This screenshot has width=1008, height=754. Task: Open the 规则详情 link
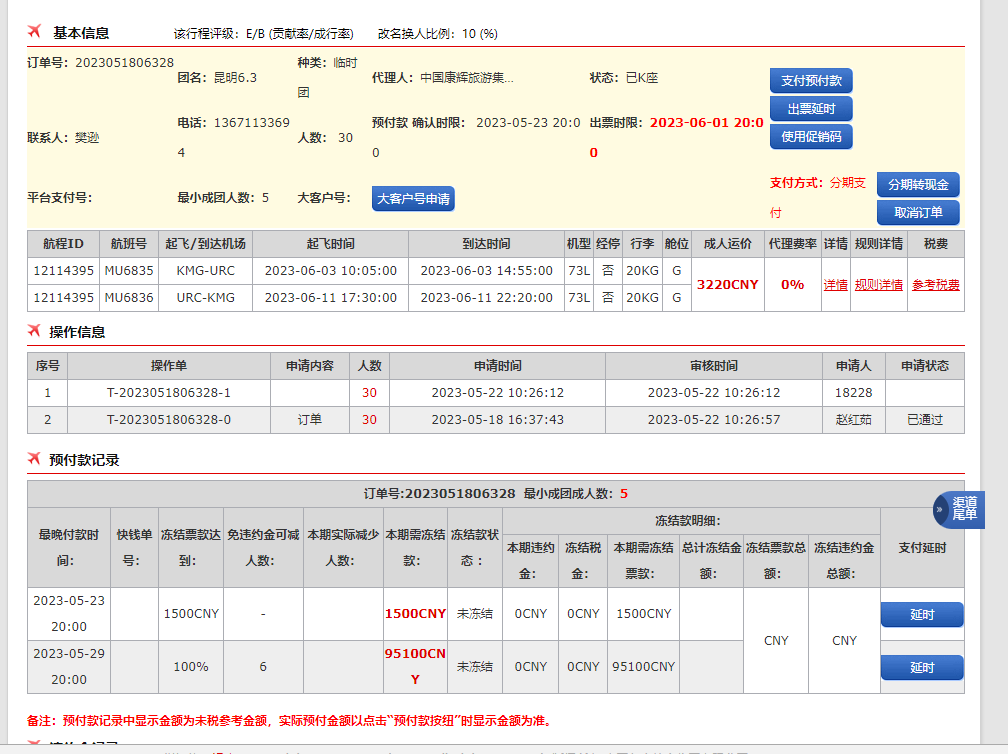(x=878, y=285)
